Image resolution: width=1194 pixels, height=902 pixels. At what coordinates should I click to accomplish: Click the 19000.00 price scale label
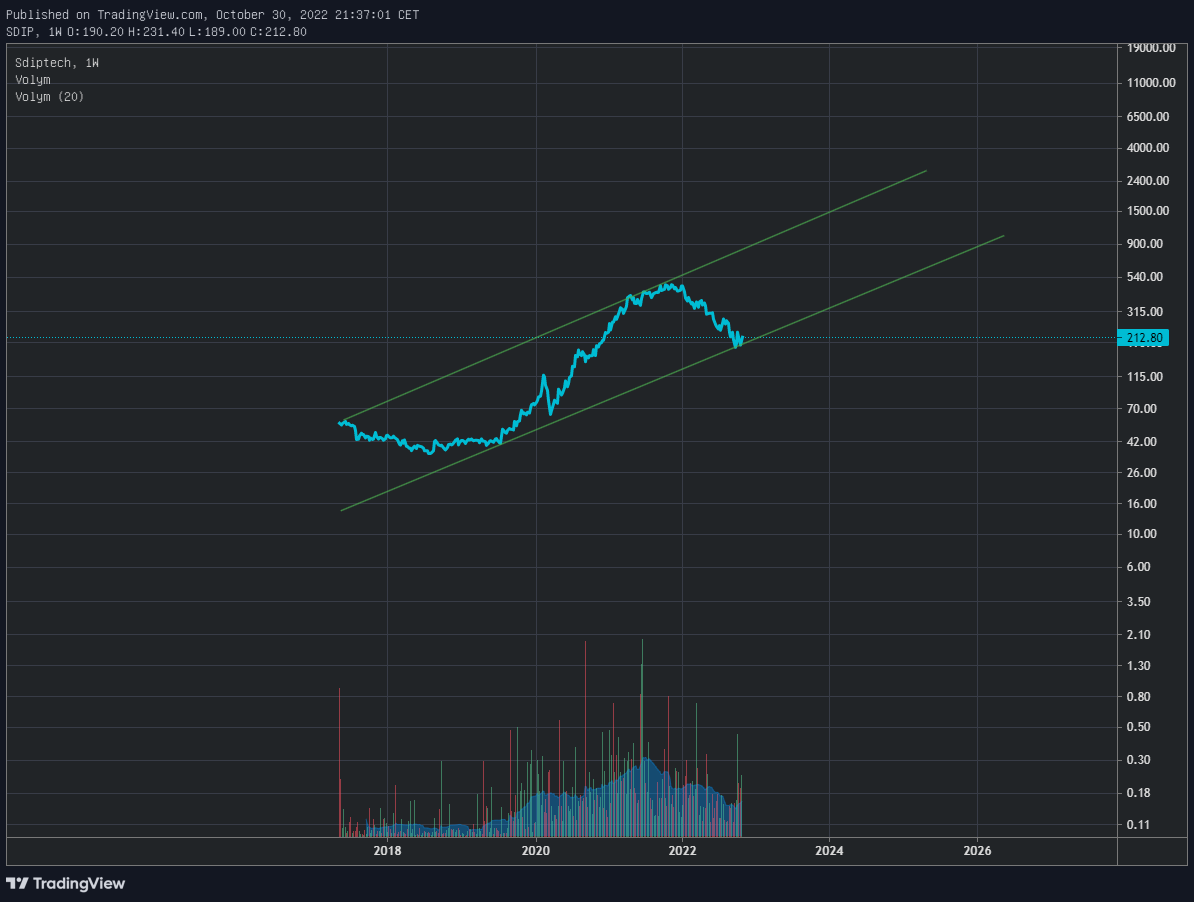1151,48
